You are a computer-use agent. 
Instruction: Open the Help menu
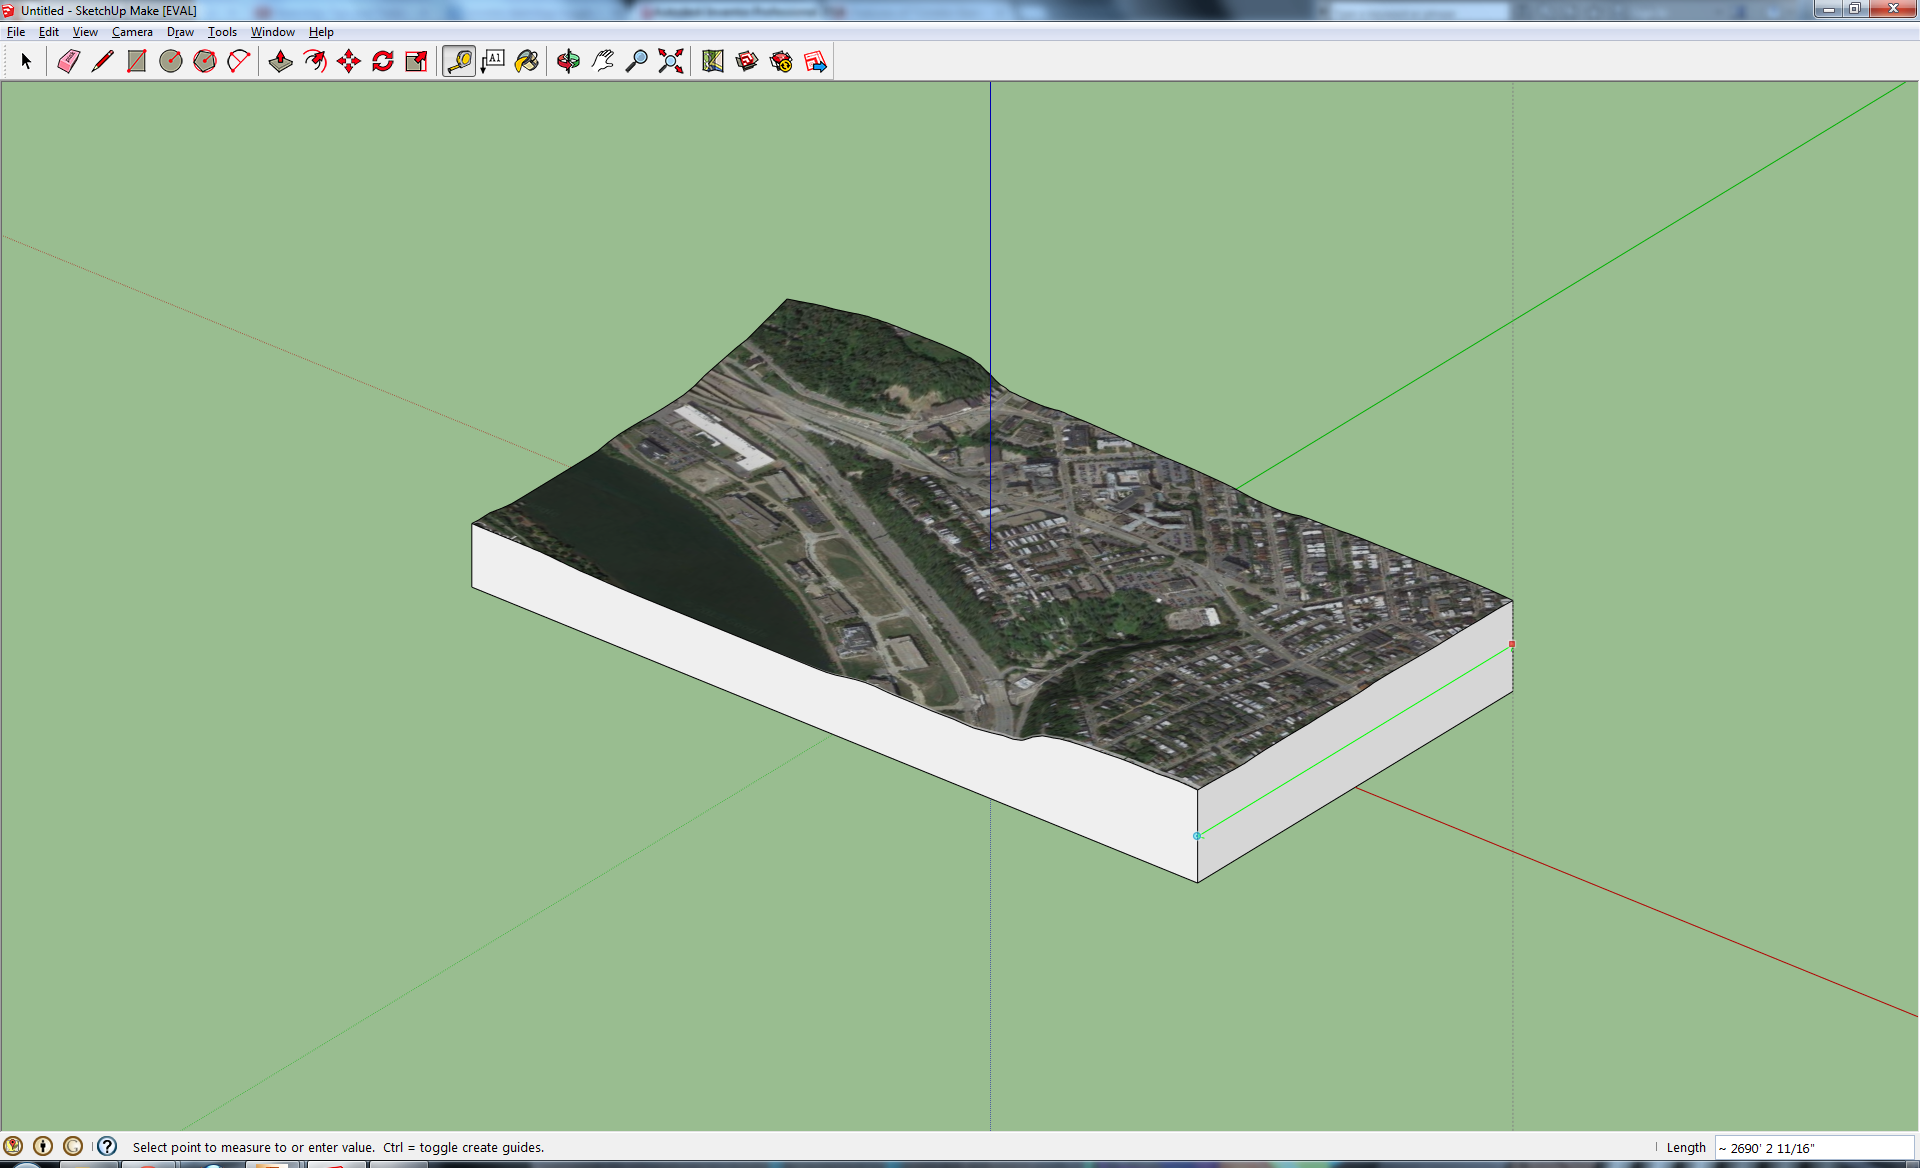tap(321, 32)
